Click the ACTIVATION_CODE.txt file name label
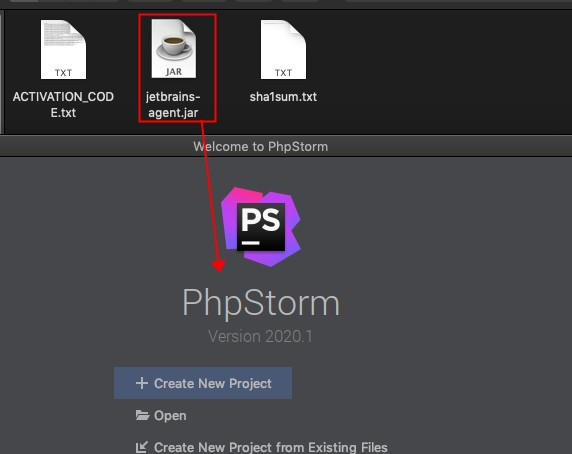Image resolution: width=572 pixels, height=454 pixels. point(63,105)
